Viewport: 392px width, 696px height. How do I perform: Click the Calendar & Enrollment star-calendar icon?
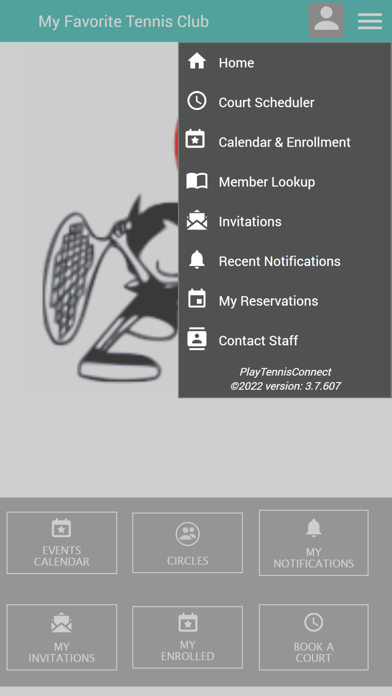pos(195,139)
